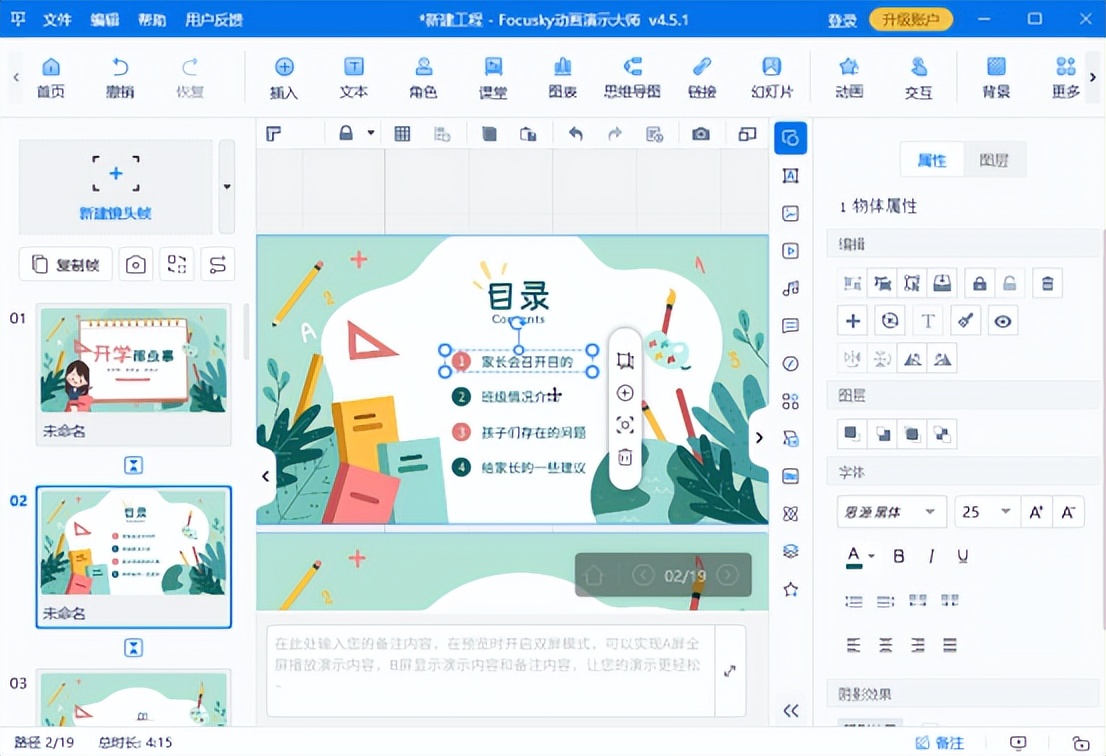The image size is (1106, 756).
Task: Toggle underline formatting on the text
Action: (962, 555)
